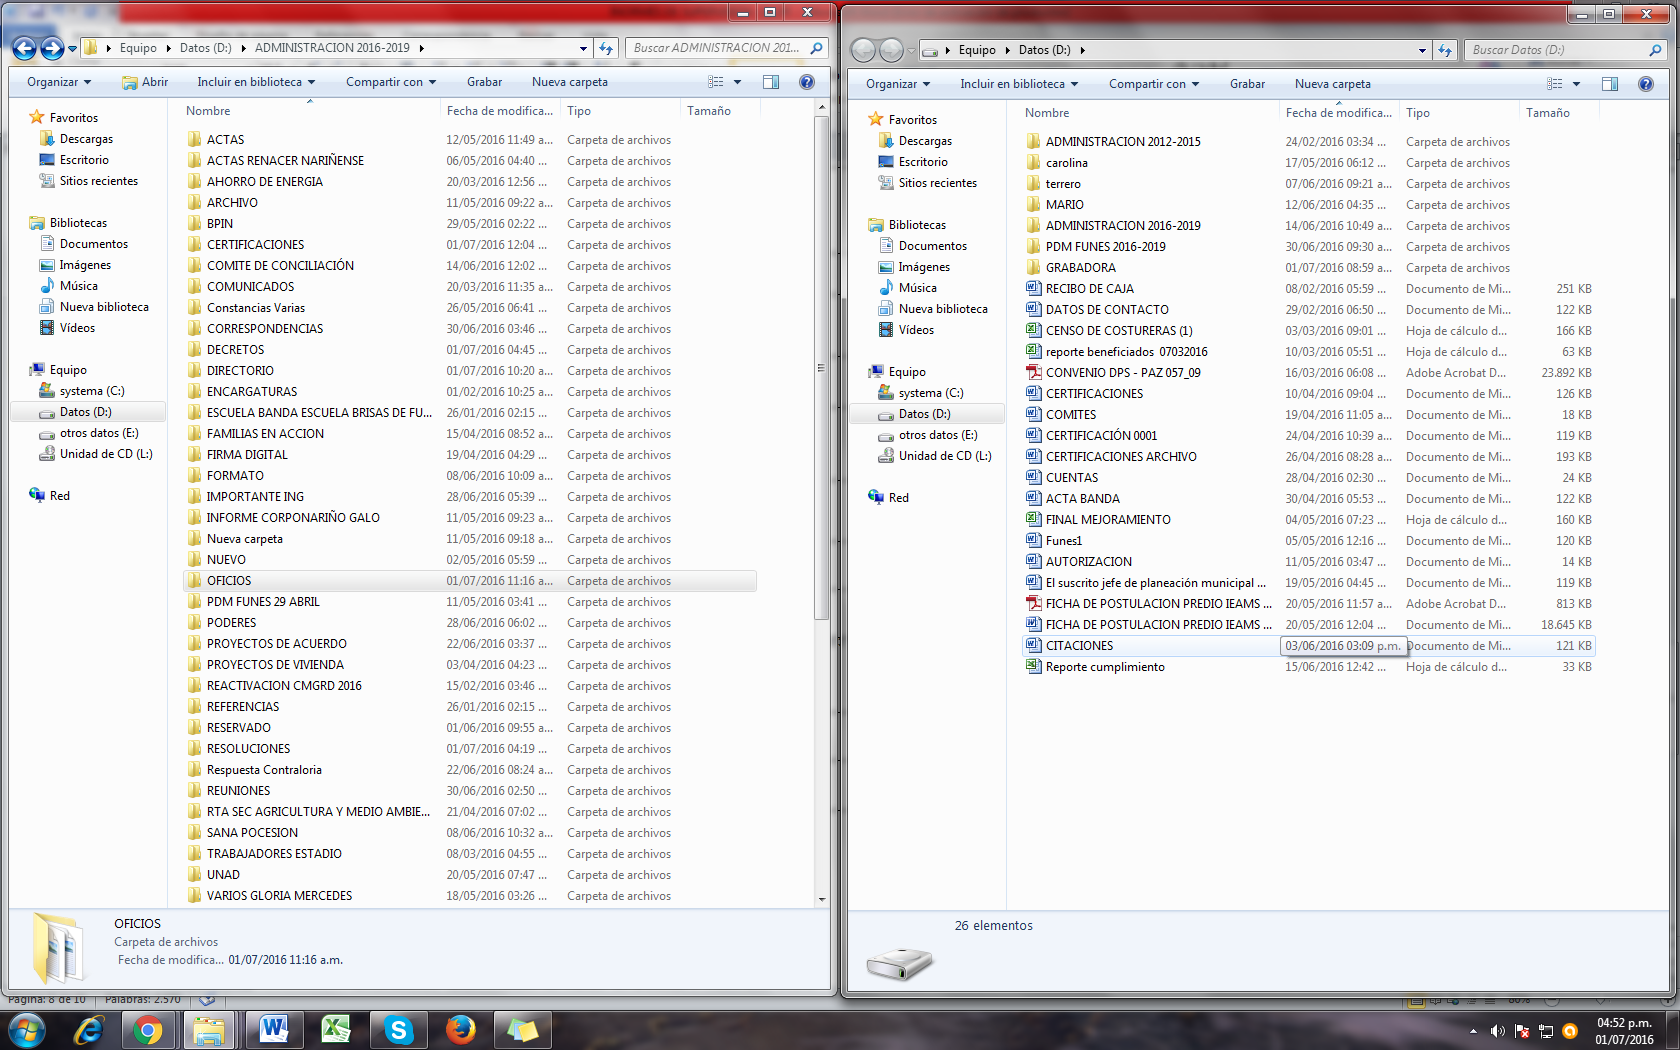Sort by Tamaño column in right window
The height and width of the screenshot is (1050, 1680).
click(x=1548, y=113)
